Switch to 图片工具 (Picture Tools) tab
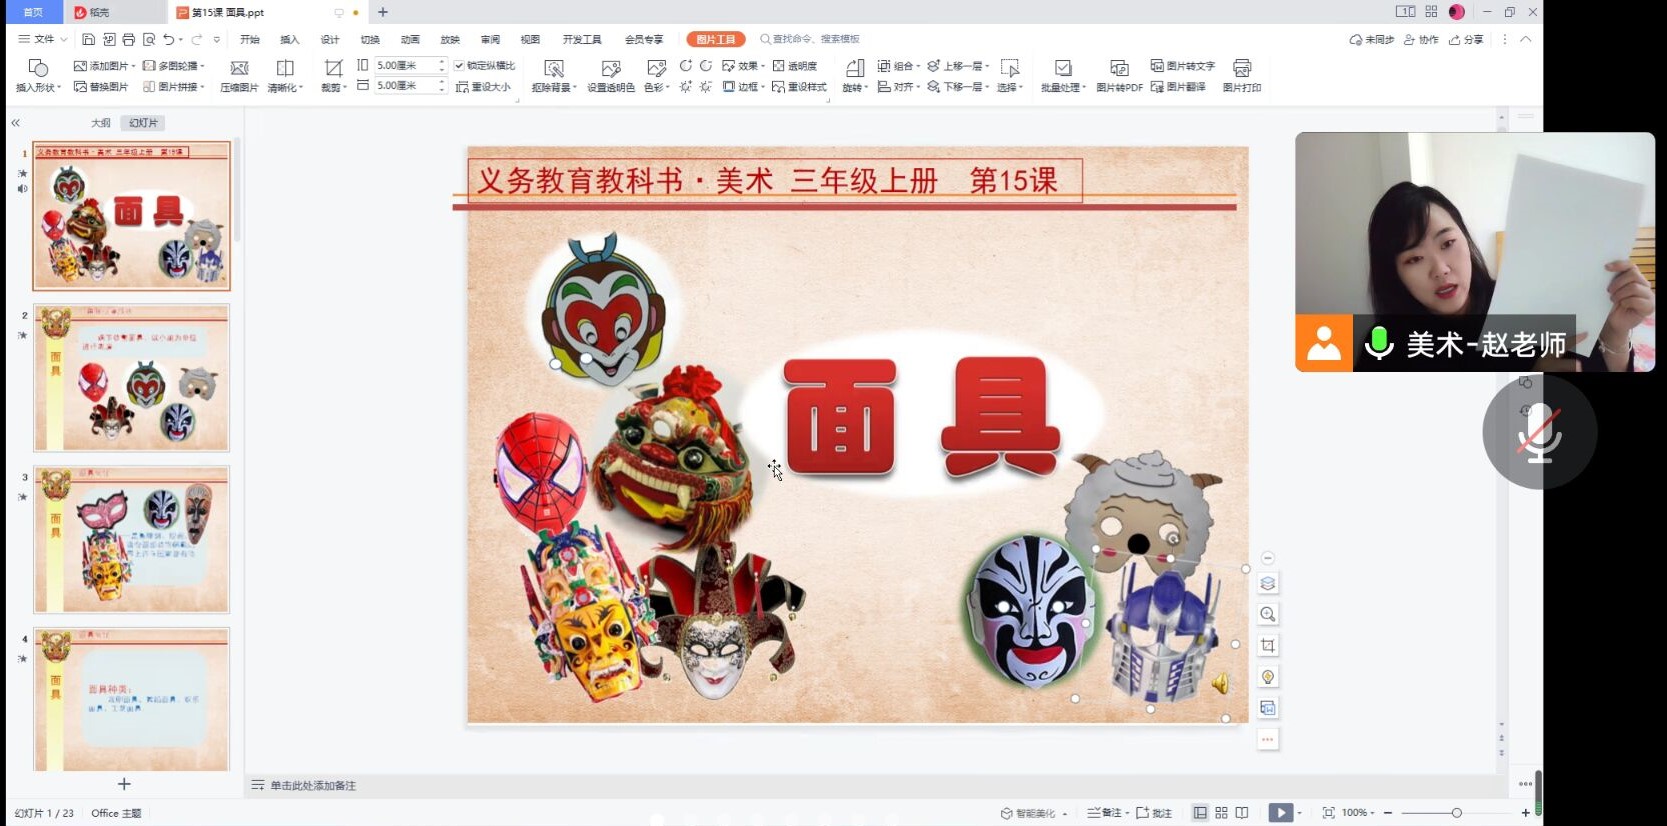Screen dimensions: 1667x826 tap(716, 39)
